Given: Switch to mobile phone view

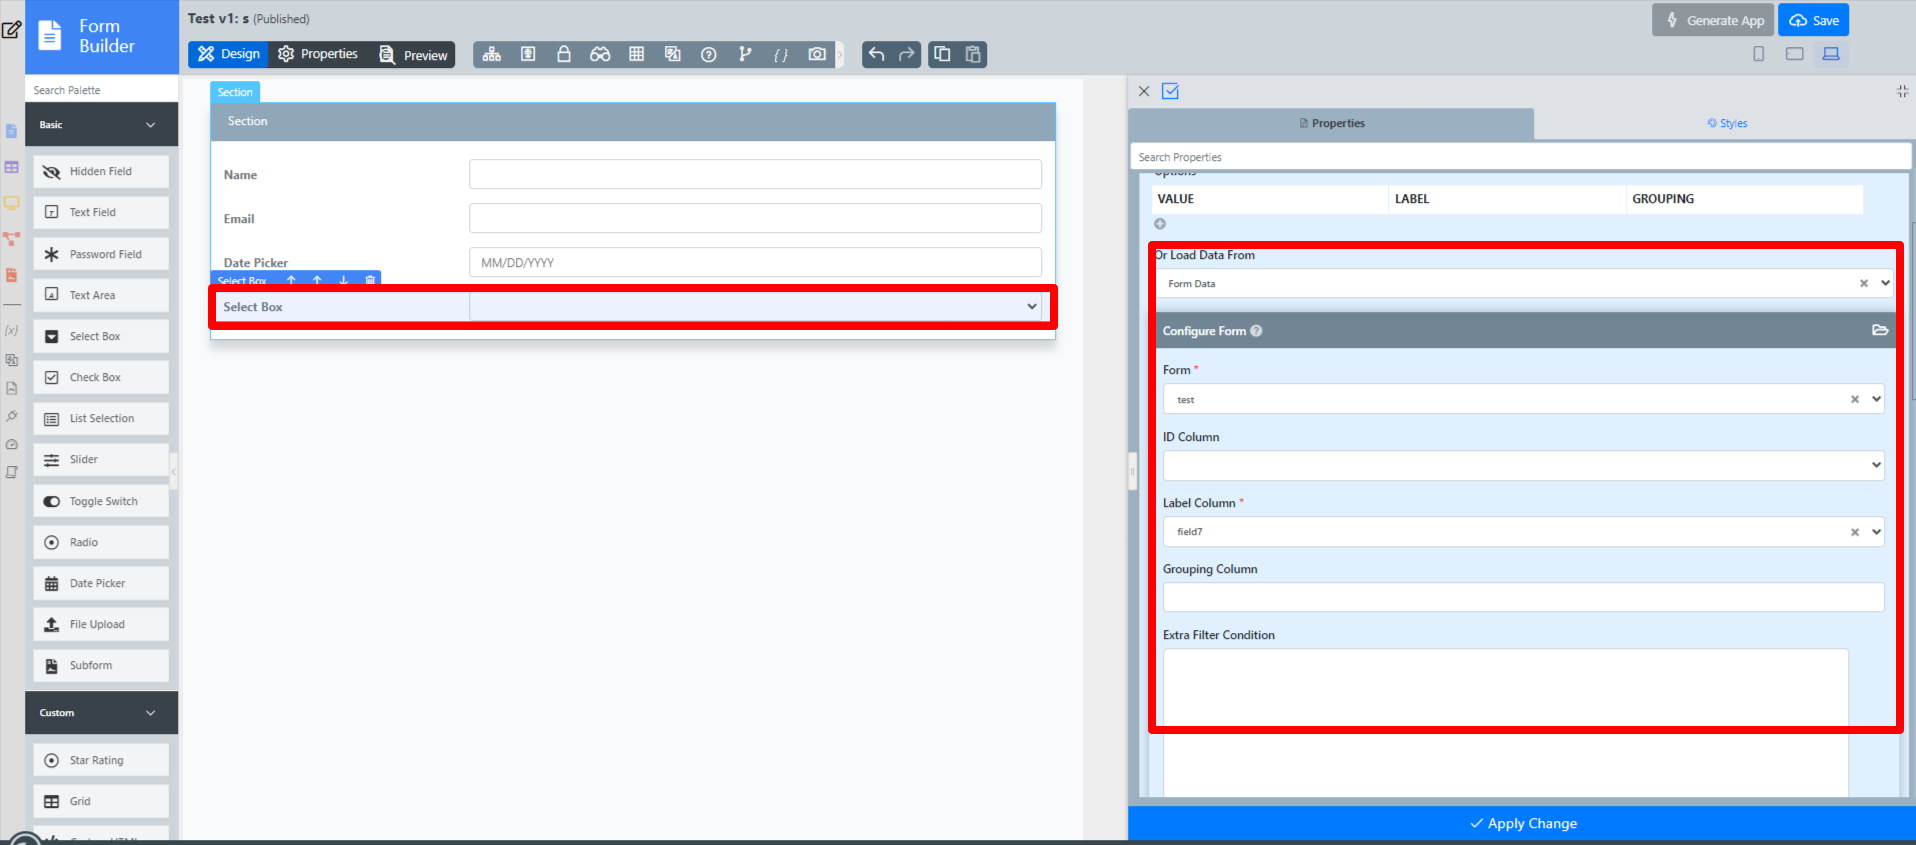Looking at the screenshot, I should (1759, 54).
